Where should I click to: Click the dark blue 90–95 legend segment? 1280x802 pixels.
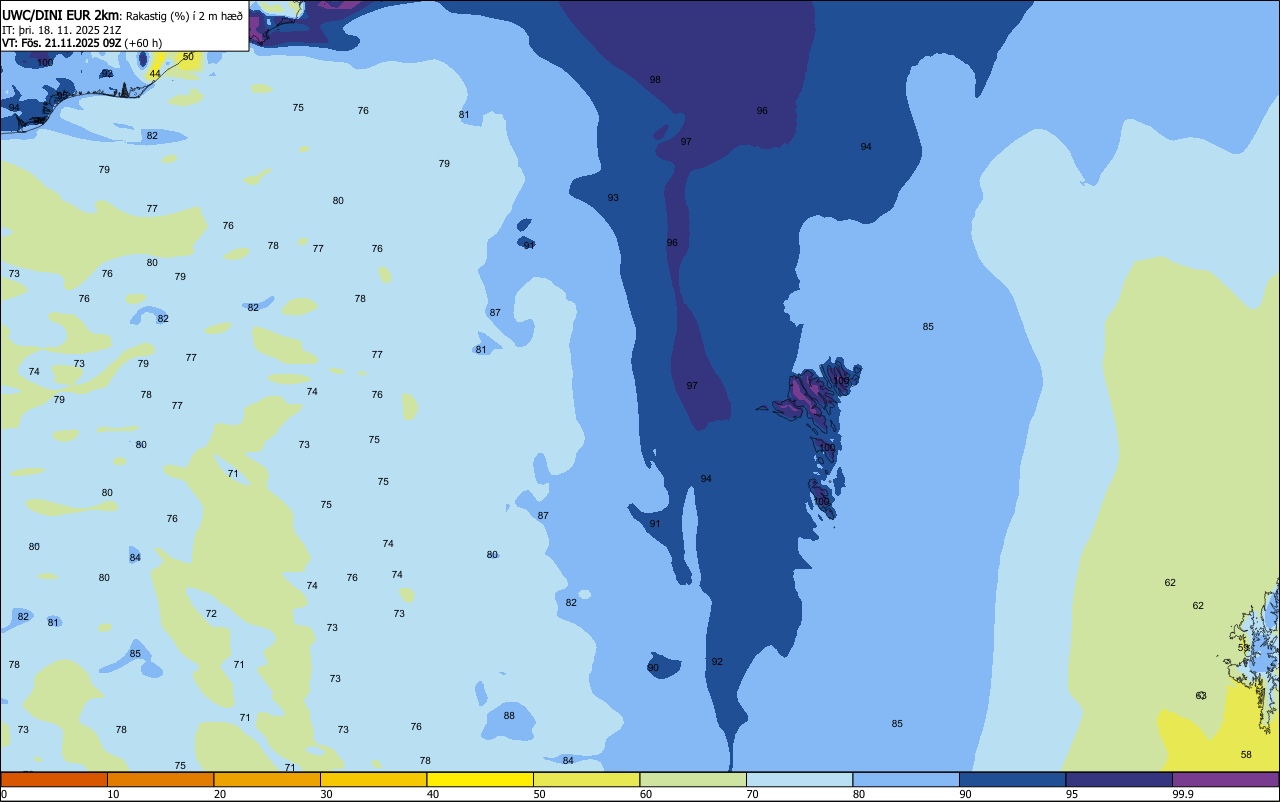[1012, 779]
